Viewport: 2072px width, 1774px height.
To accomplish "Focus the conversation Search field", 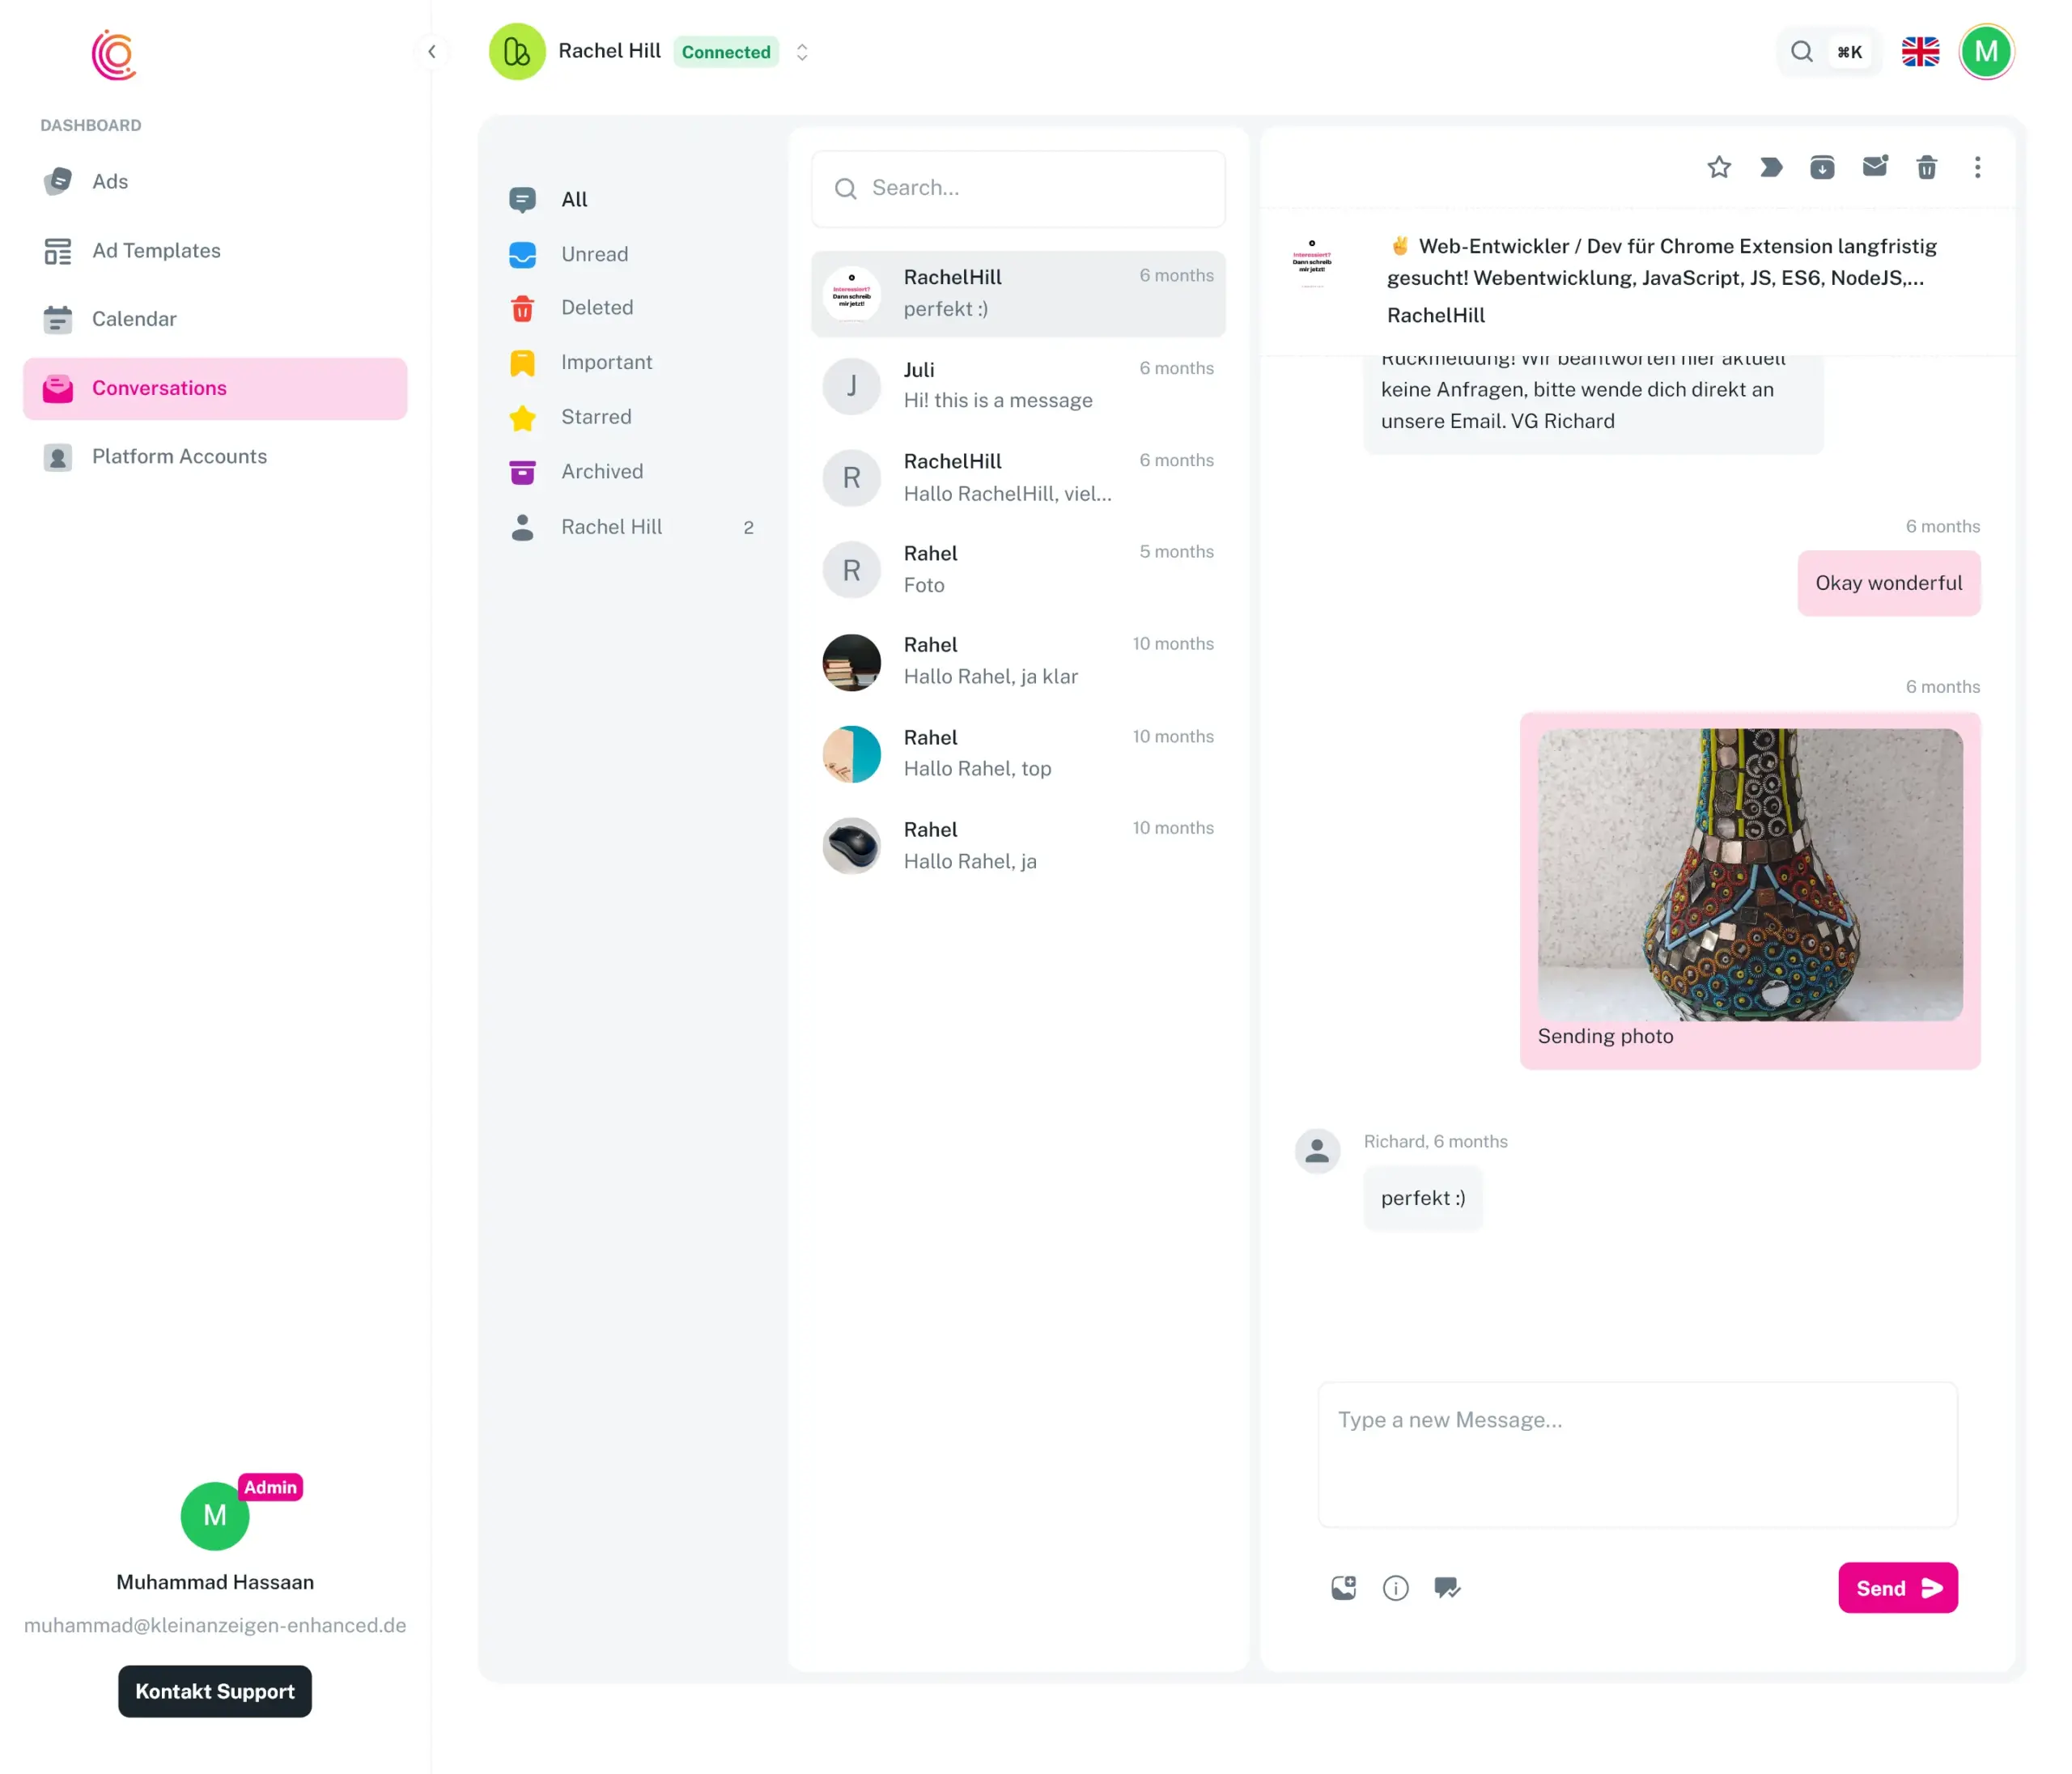I will pos(1018,189).
